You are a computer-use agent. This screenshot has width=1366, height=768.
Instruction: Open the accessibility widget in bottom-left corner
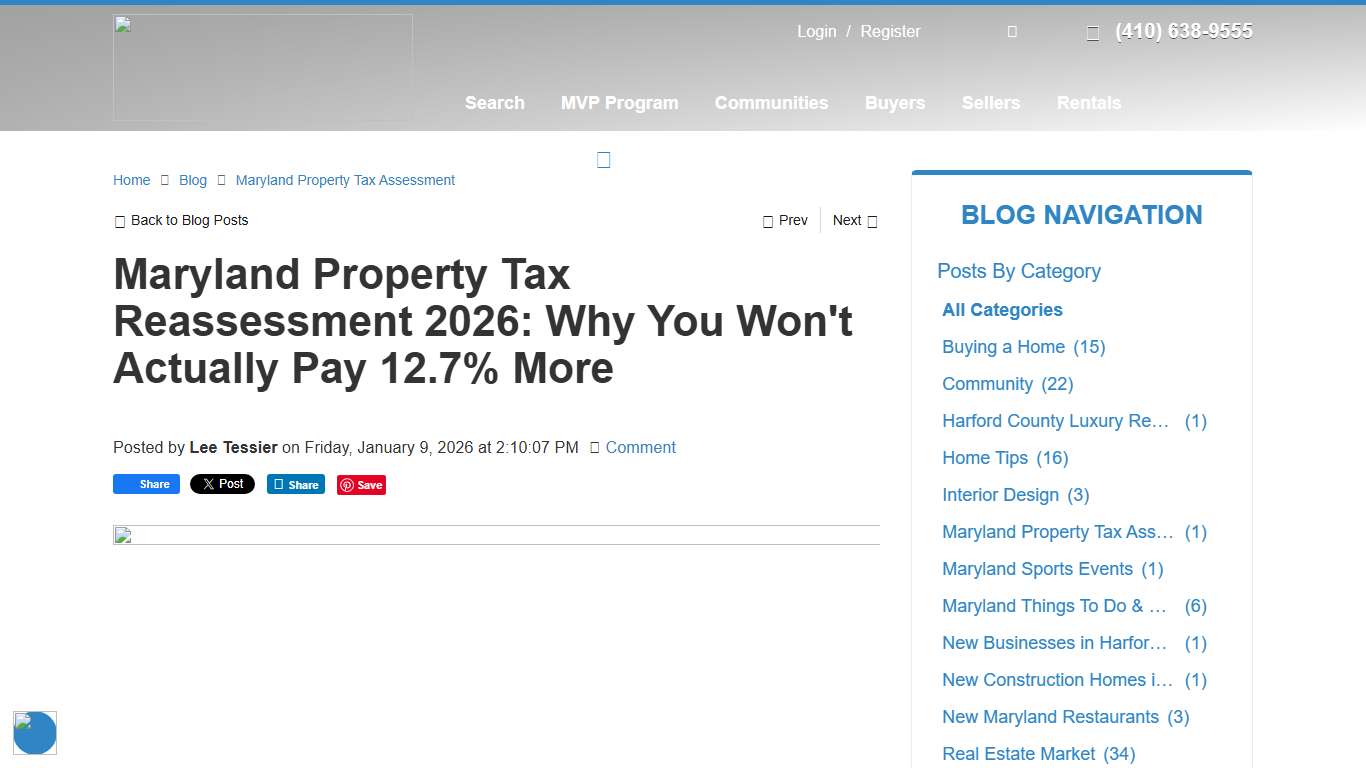tap(35, 733)
